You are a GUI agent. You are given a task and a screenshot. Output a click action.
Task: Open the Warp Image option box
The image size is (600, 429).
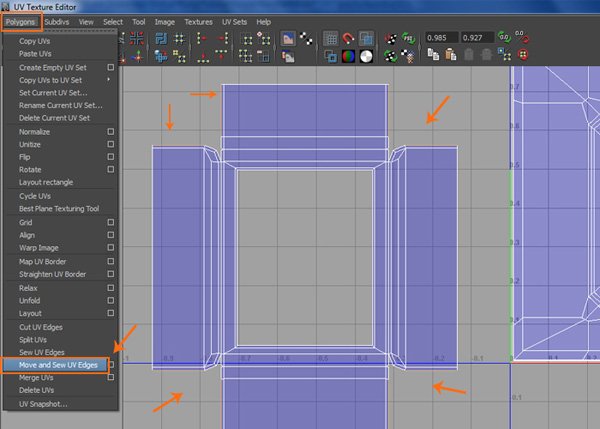pyautogui.click(x=111, y=248)
